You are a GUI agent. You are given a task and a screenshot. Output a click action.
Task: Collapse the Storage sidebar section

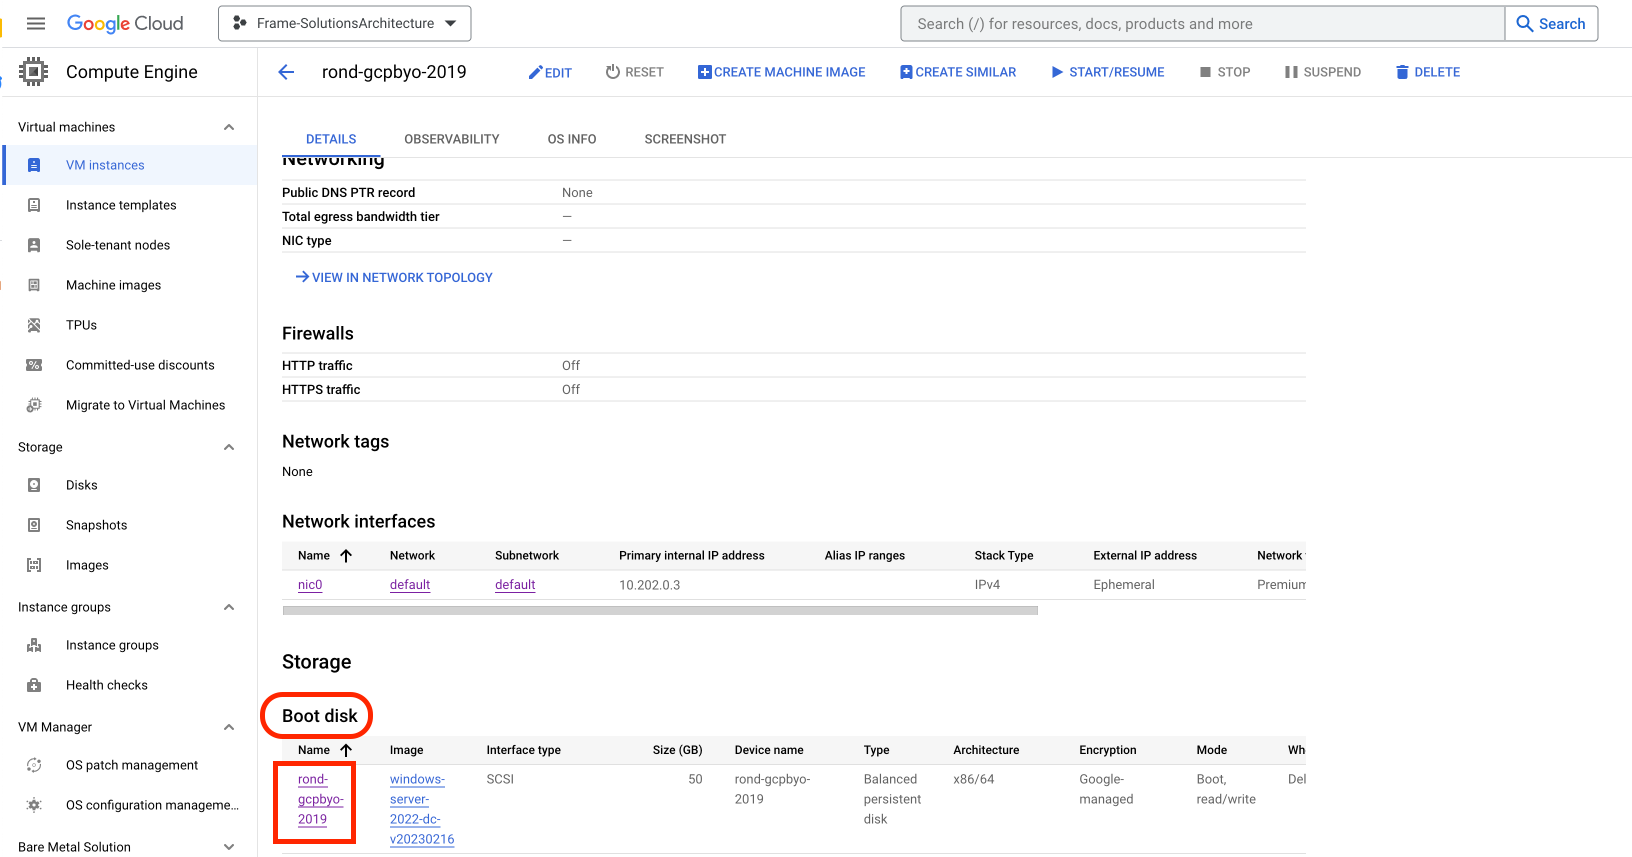point(229,447)
